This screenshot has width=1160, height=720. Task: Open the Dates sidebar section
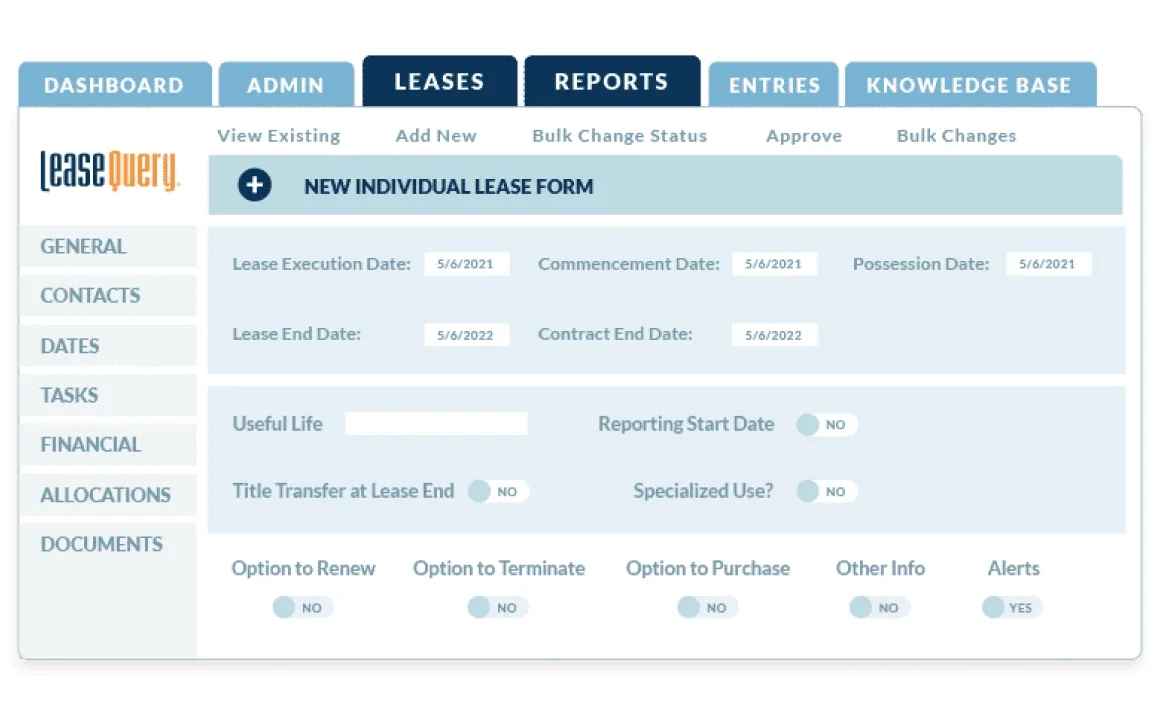tap(108, 346)
